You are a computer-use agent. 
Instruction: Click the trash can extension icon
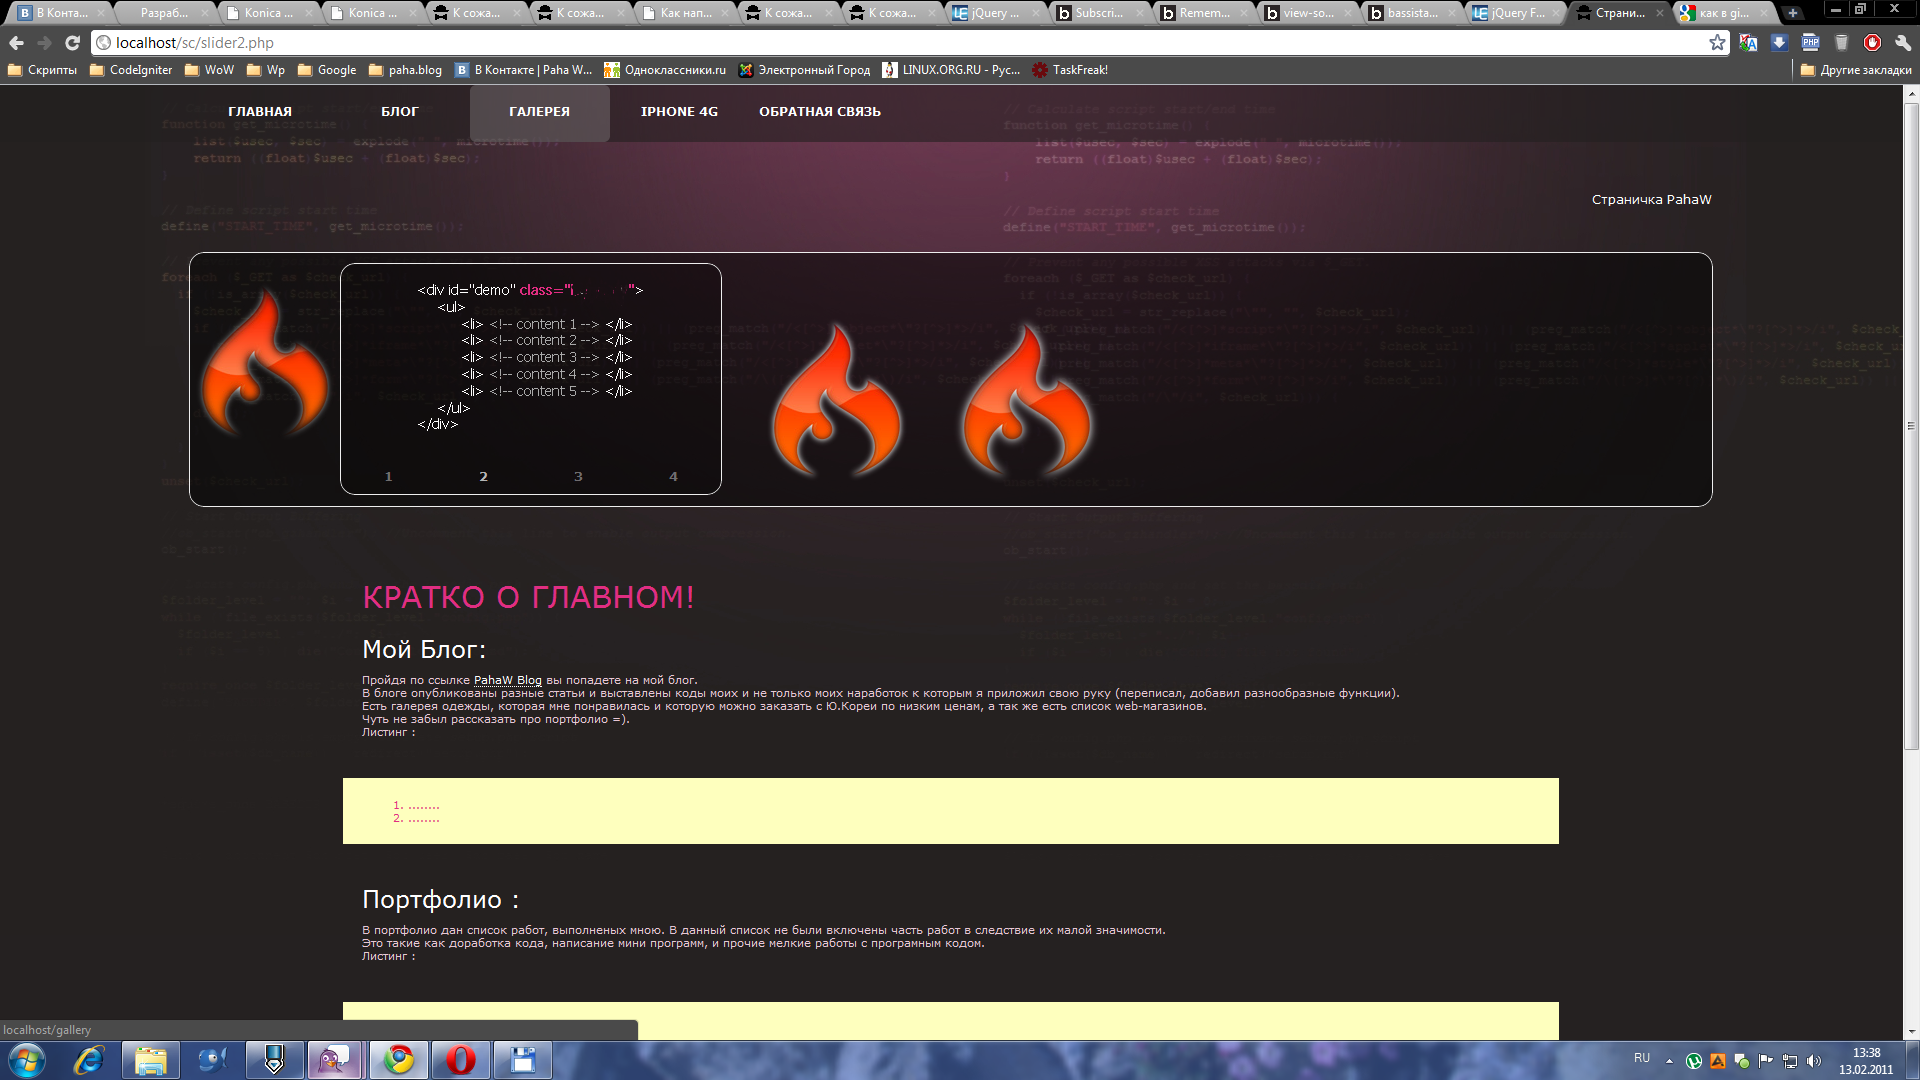tap(1842, 43)
